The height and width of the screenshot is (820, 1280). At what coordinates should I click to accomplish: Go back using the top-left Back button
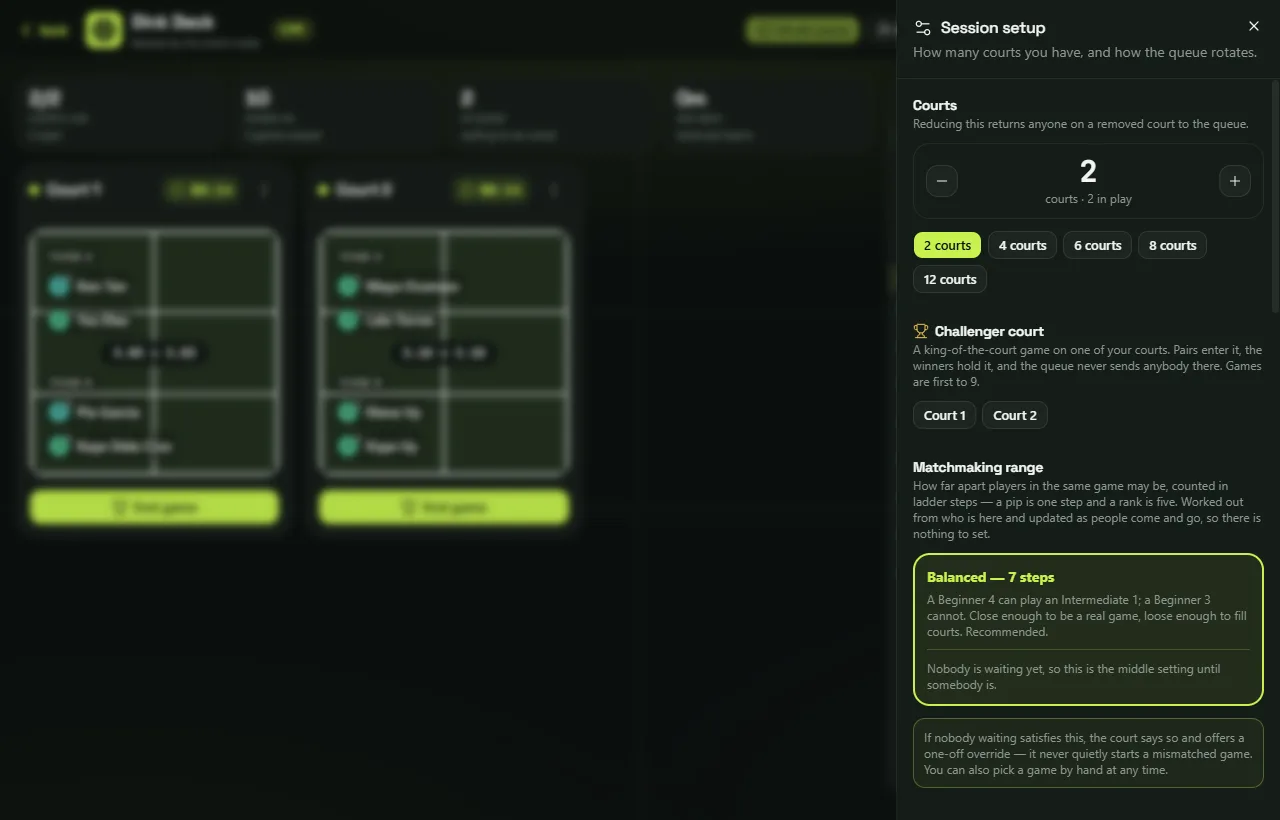(45, 30)
